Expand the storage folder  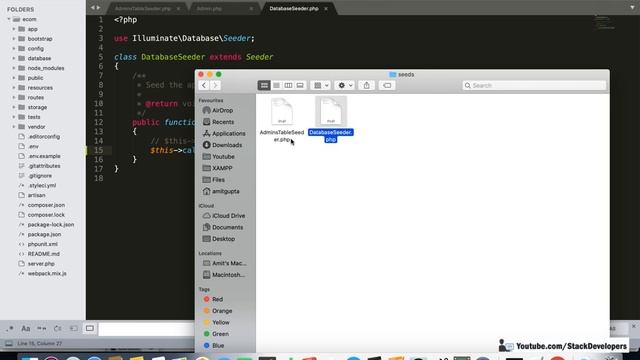13,107
